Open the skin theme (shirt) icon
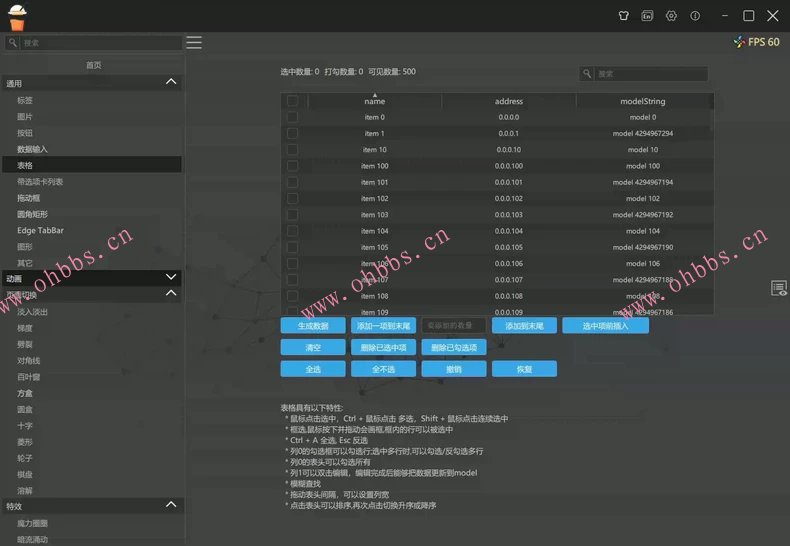The height and width of the screenshot is (546, 790). (x=624, y=16)
